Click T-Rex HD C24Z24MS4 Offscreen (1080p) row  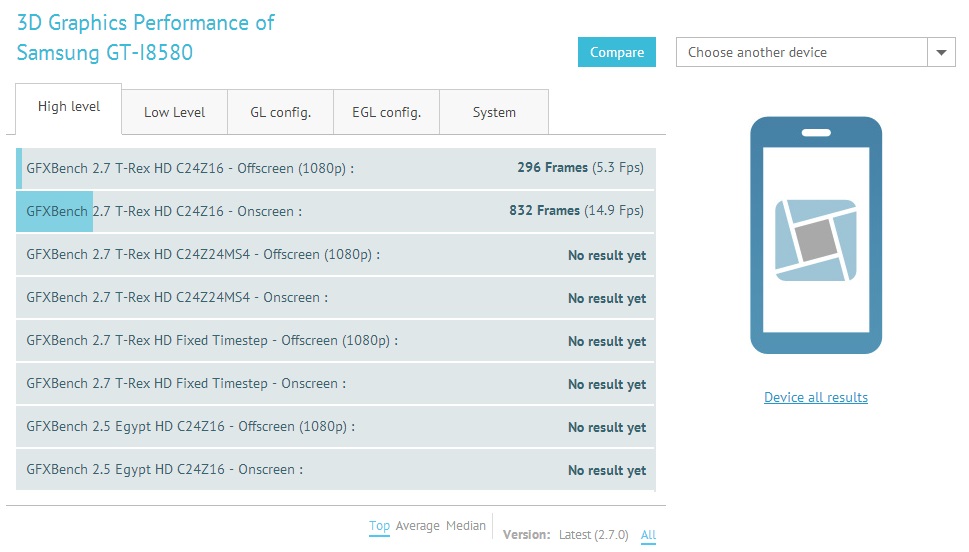tap(336, 255)
